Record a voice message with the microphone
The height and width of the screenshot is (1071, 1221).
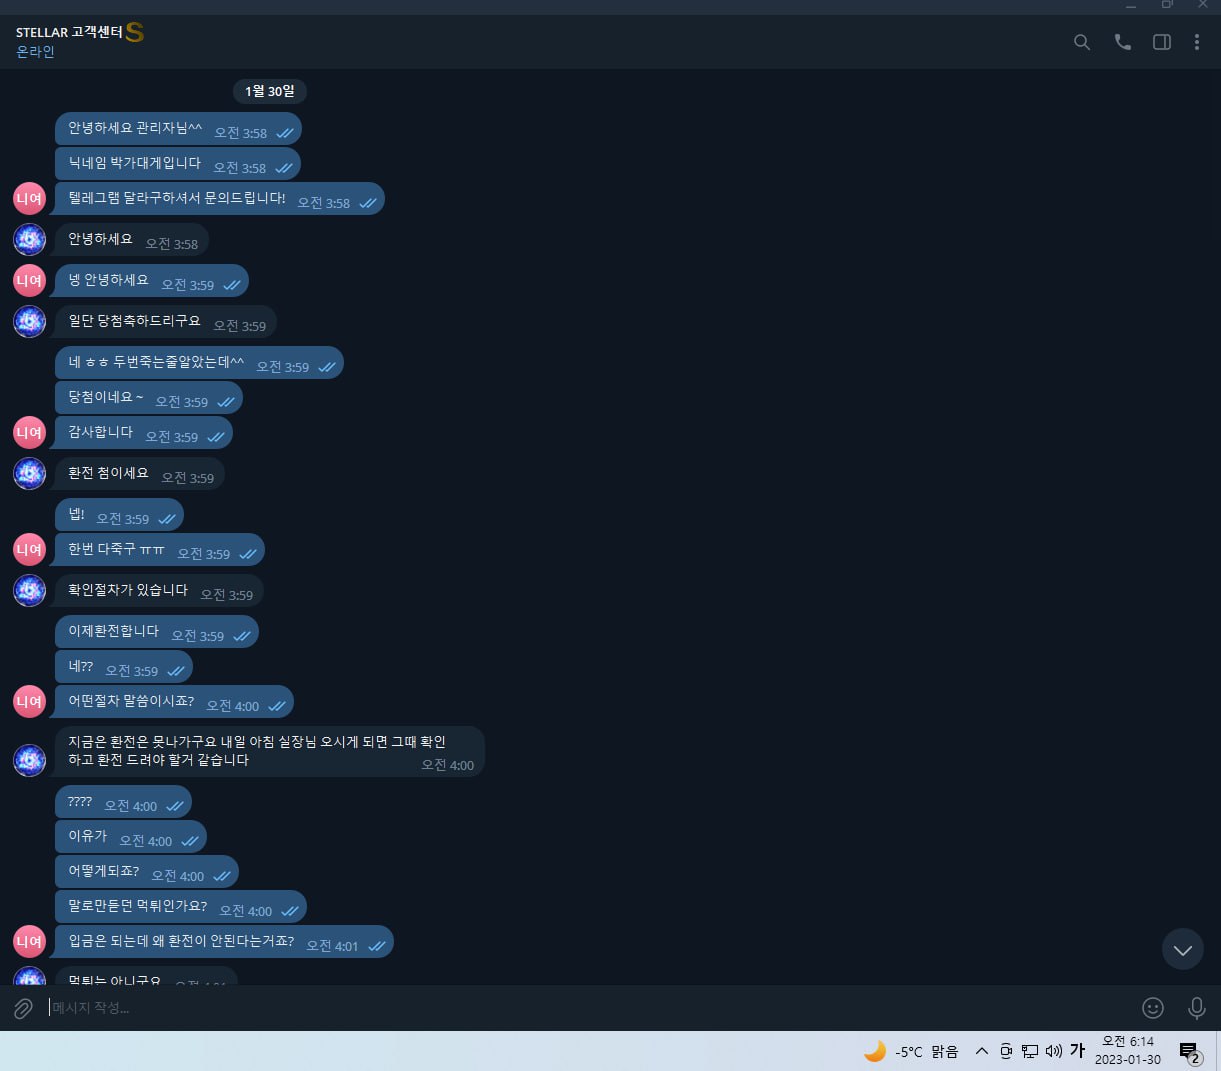[1196, 1008]
